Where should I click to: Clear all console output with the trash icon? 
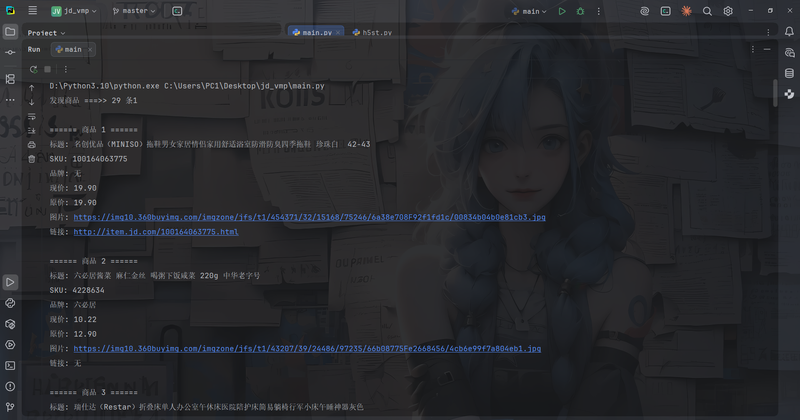click(32, 159)
